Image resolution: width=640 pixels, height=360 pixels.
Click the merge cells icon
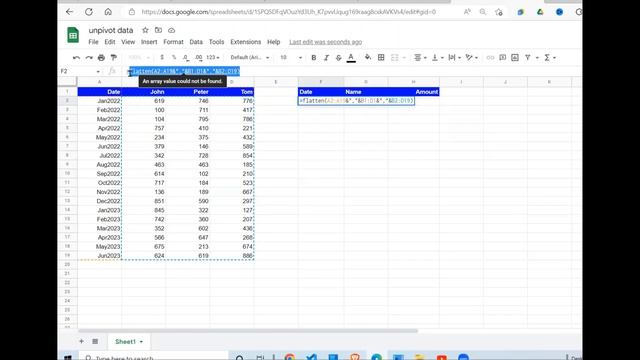[x=395, y=58]
